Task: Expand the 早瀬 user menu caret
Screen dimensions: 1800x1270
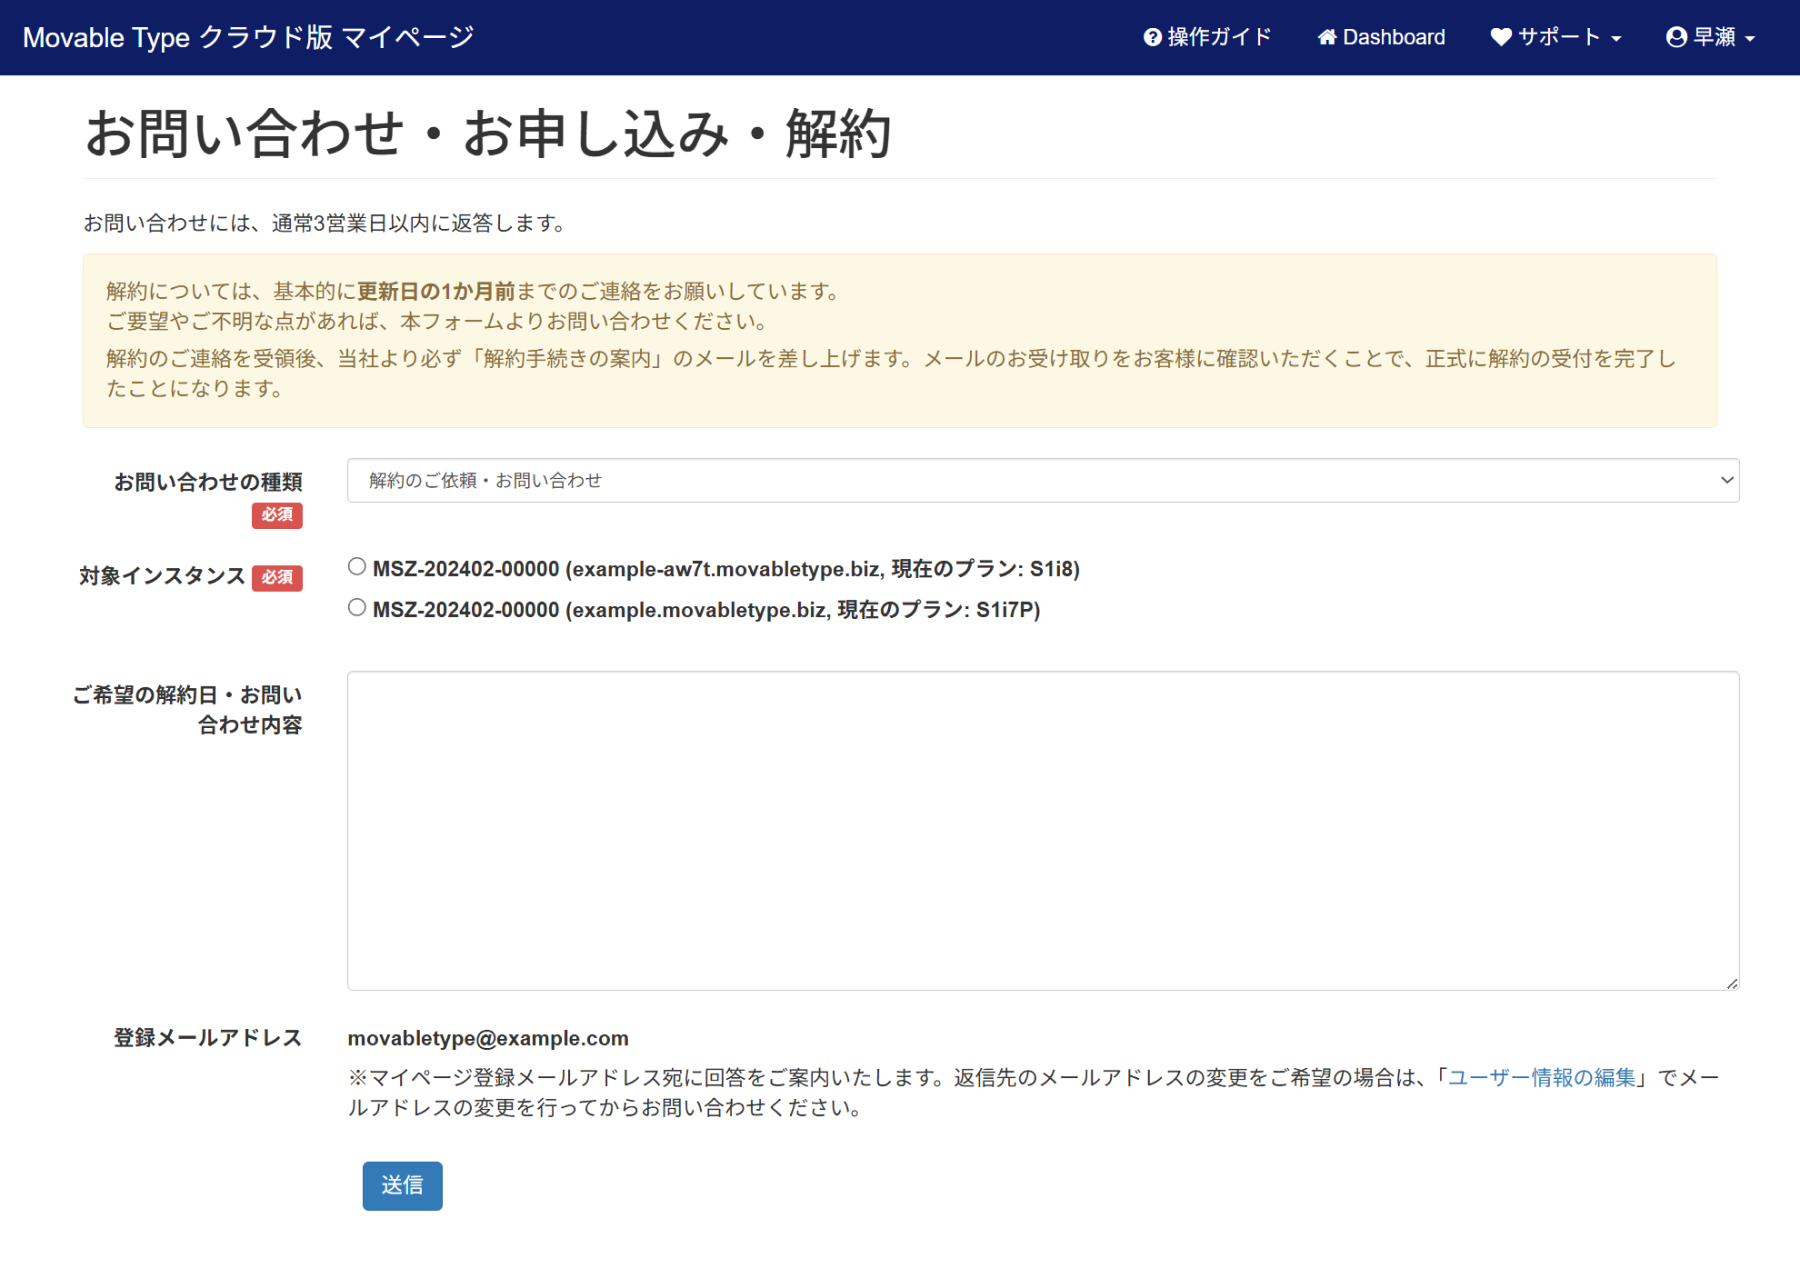Action: pyautogui.click(x=1750, y=39)
